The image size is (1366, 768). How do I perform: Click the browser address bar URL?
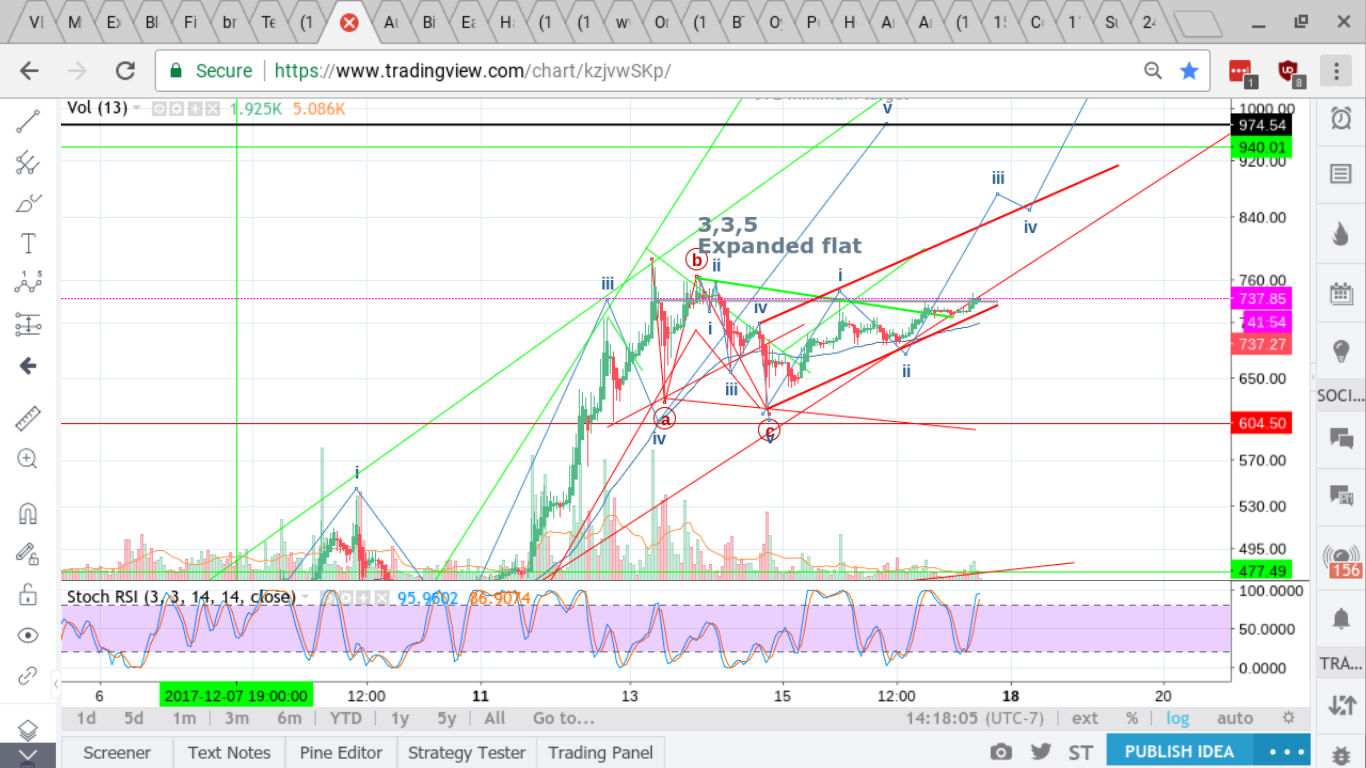pos(472,71)
